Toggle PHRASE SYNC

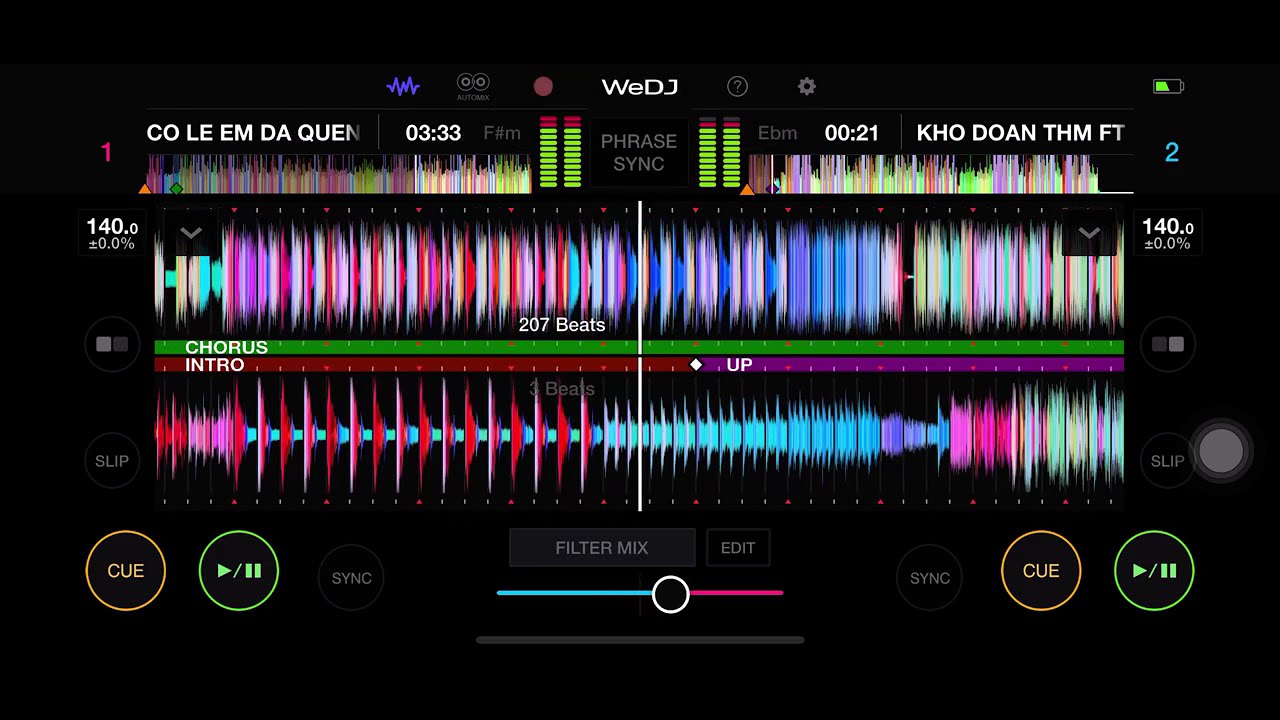[639, 153]
